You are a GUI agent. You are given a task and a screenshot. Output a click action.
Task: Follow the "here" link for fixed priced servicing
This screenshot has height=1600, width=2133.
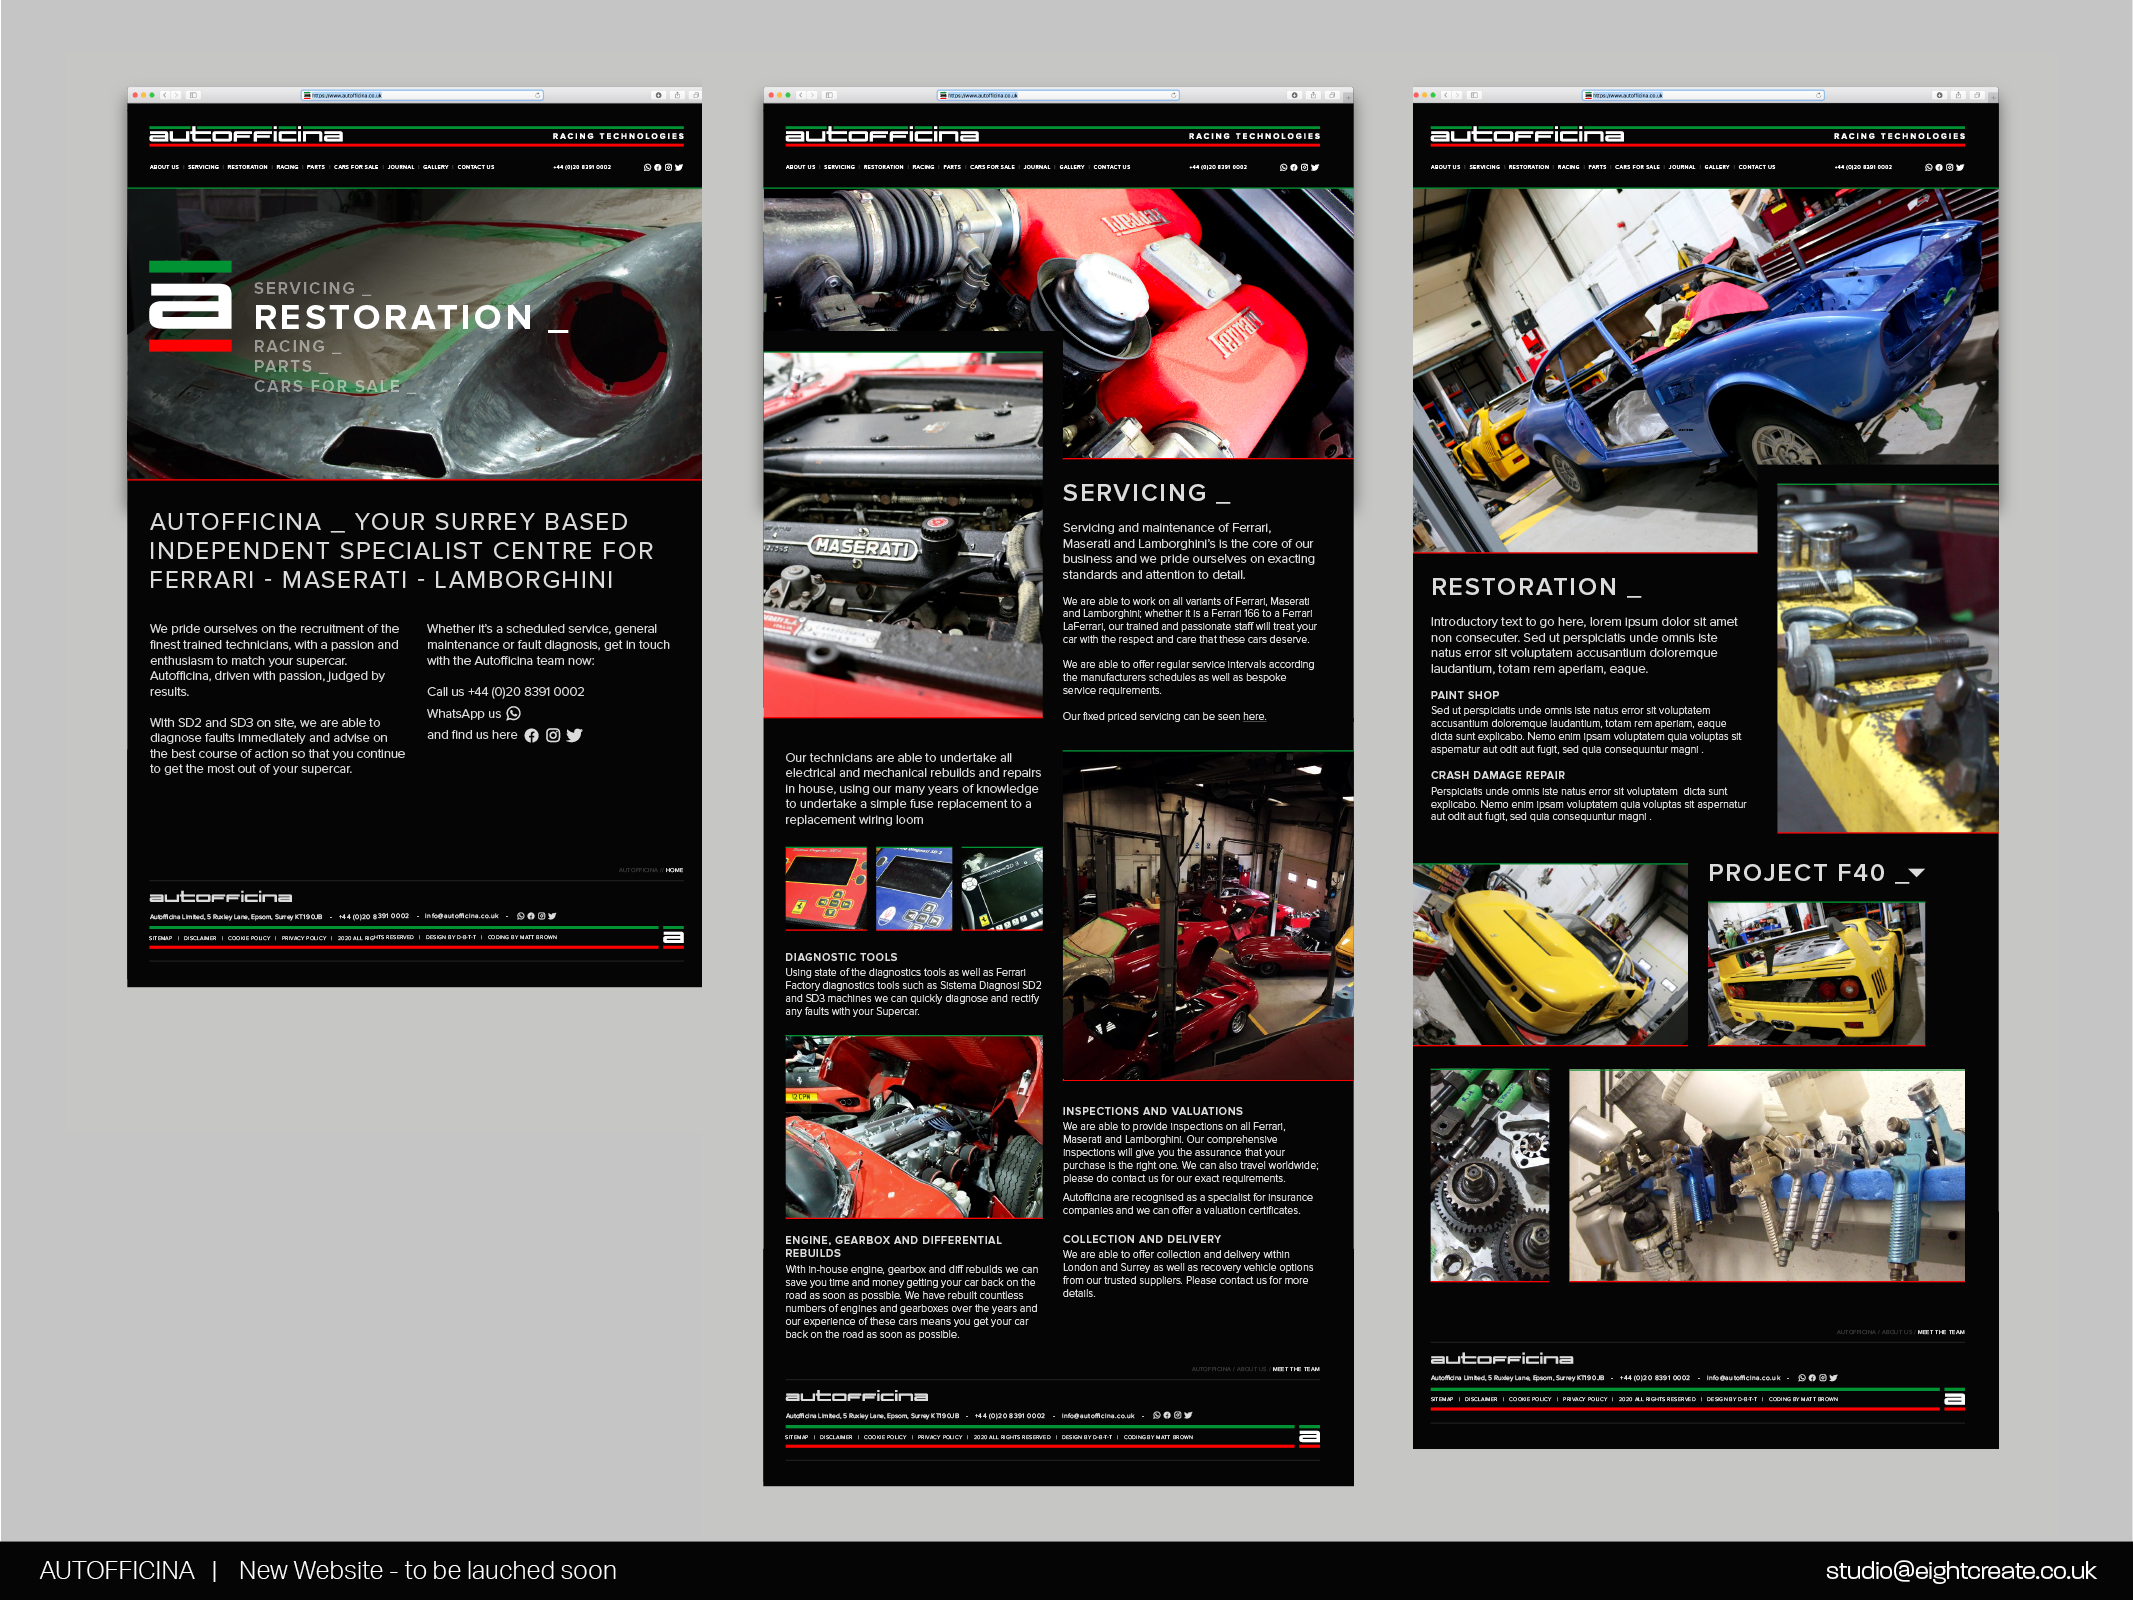1253,716
